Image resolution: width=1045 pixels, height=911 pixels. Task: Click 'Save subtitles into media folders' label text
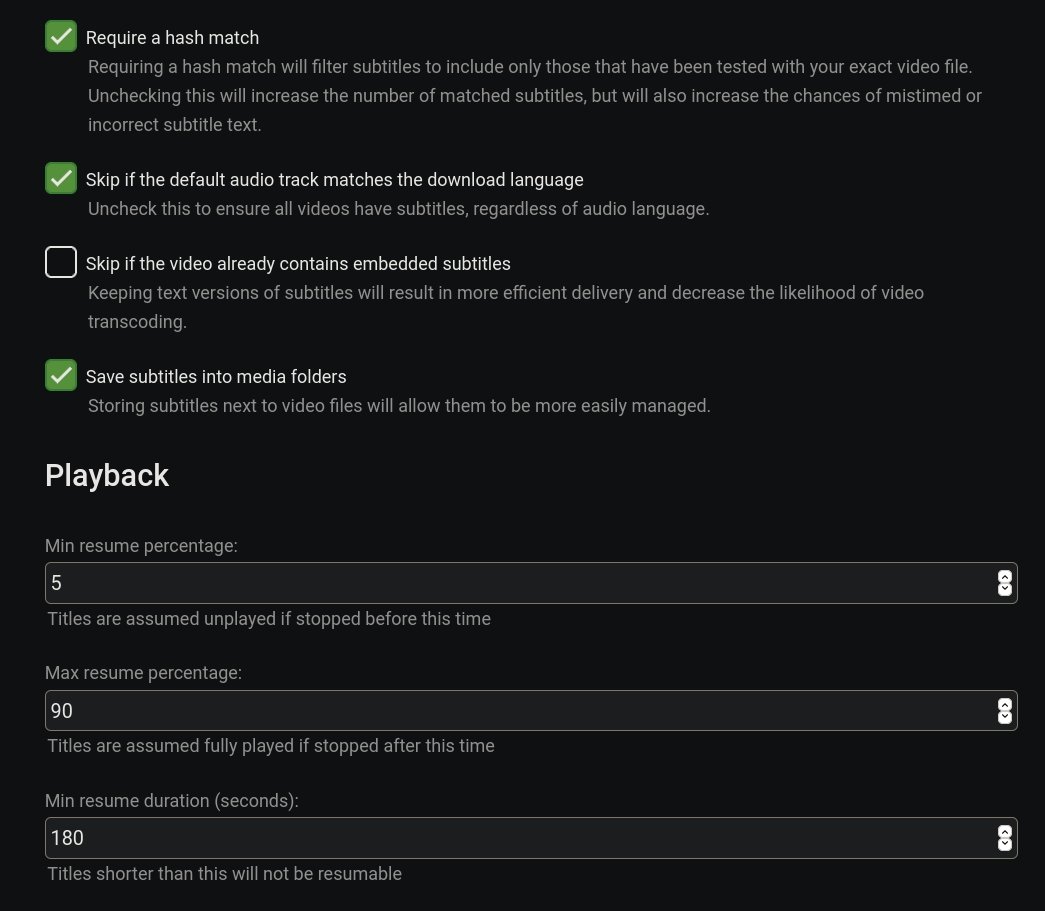pos(216,377)
